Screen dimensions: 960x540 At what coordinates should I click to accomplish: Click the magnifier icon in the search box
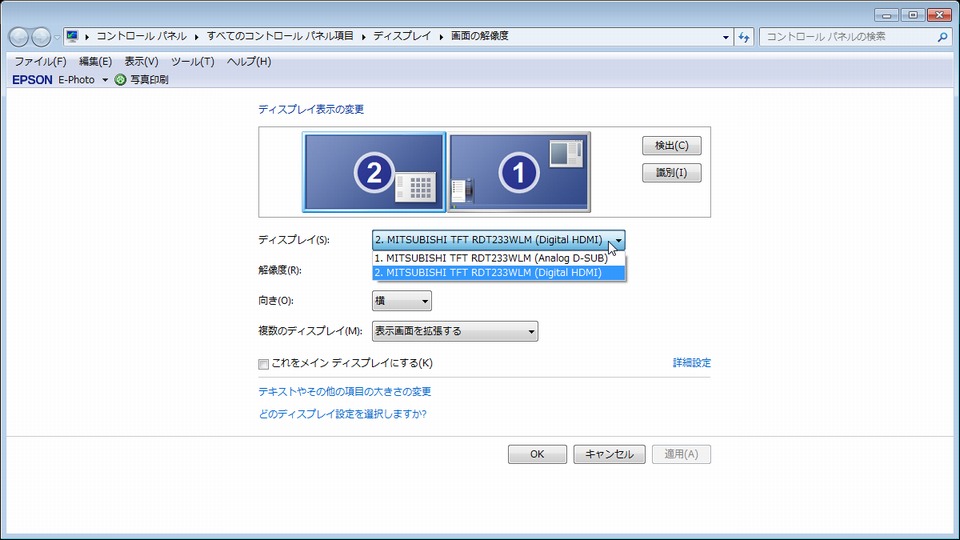(x=942, y=37)
